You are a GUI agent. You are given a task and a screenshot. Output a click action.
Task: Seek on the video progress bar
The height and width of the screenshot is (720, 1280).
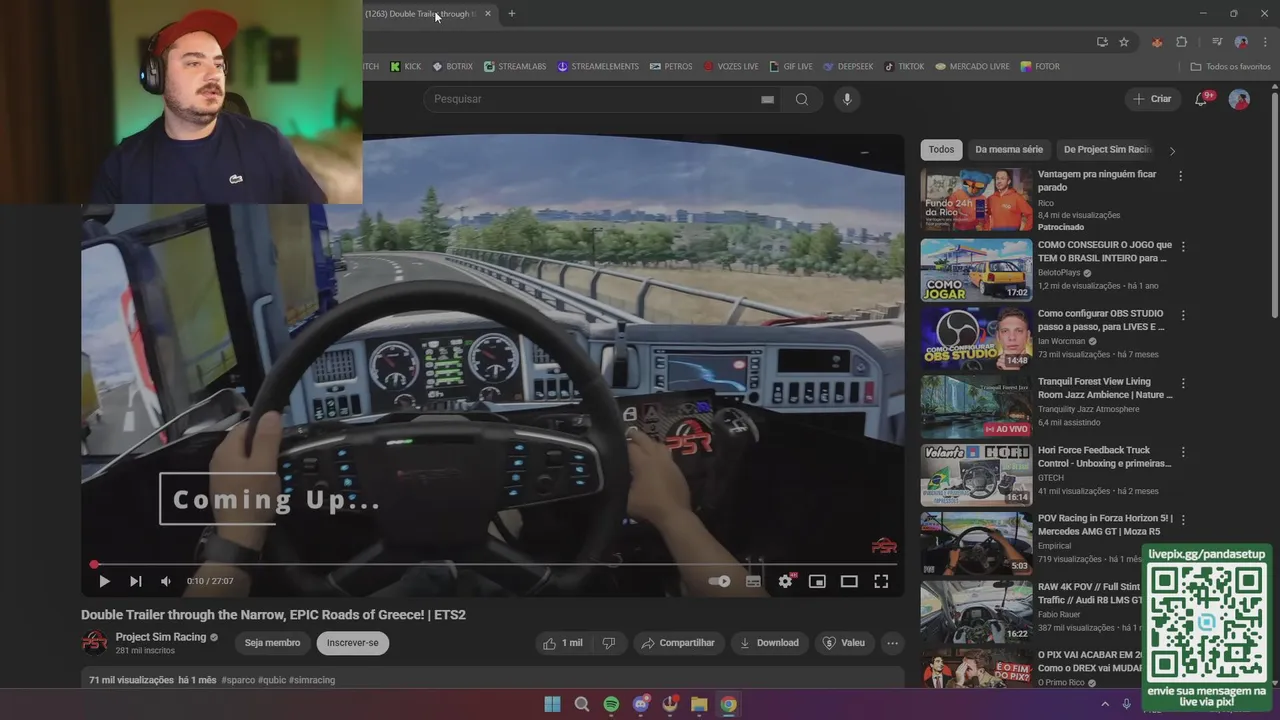click(x=493, y=565)
